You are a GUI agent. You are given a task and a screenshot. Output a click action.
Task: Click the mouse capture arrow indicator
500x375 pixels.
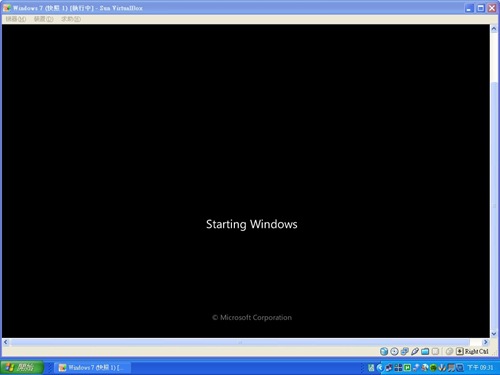point(460,351)
